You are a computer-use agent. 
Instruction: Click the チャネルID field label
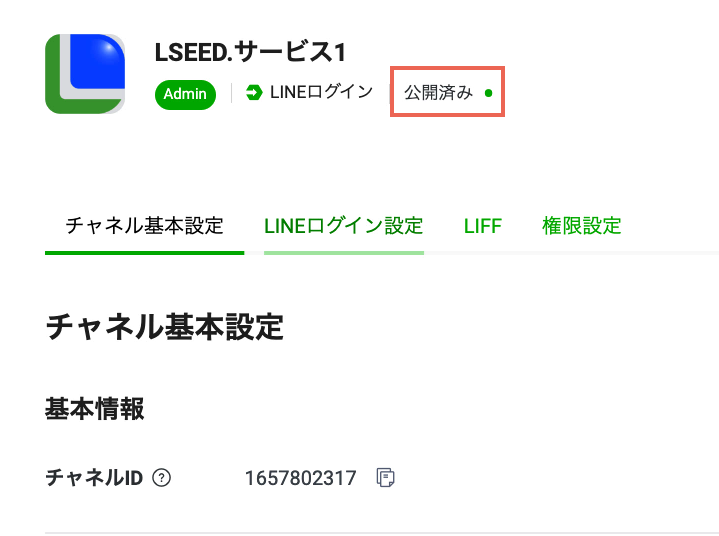(x=95, y=478)
